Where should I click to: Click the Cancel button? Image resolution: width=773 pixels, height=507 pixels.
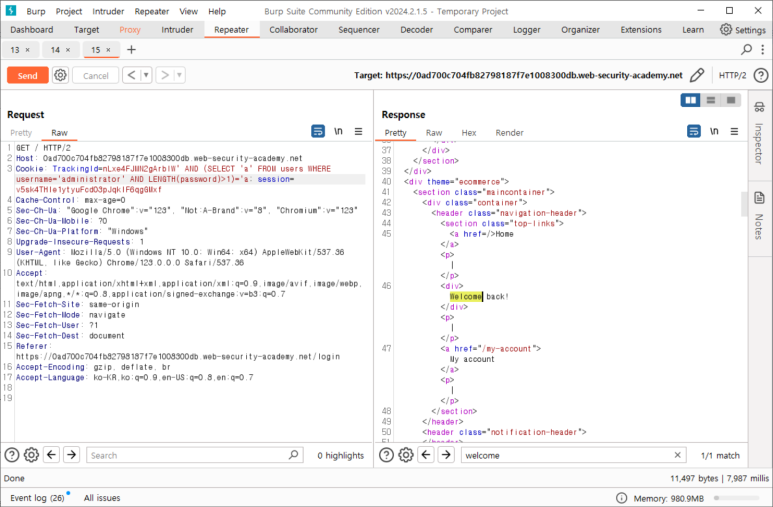click(96, 75)
